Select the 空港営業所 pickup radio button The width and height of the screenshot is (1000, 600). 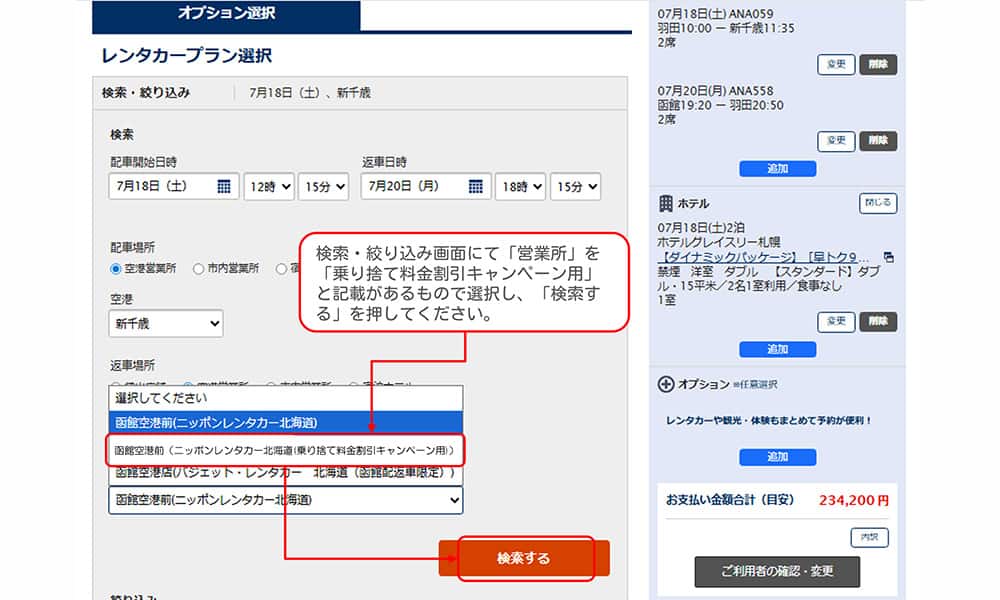point(115,269)
